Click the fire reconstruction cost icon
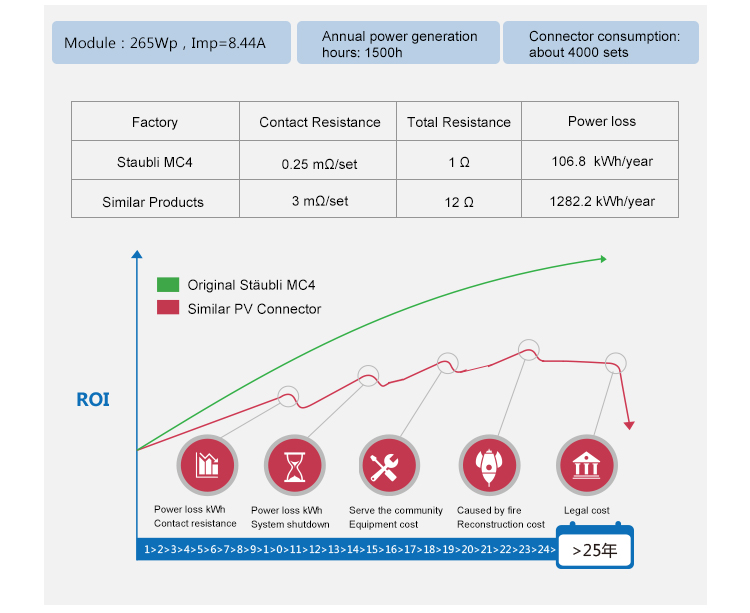Image resolution: width=750 pixels, height=613 pixels. 489,466
